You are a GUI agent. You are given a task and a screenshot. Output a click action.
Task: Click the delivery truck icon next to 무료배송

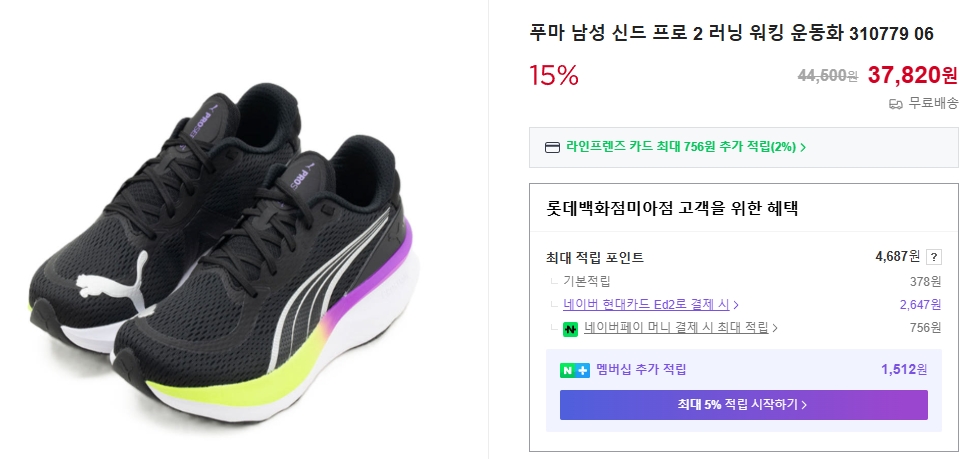click(x=896, y=103)
